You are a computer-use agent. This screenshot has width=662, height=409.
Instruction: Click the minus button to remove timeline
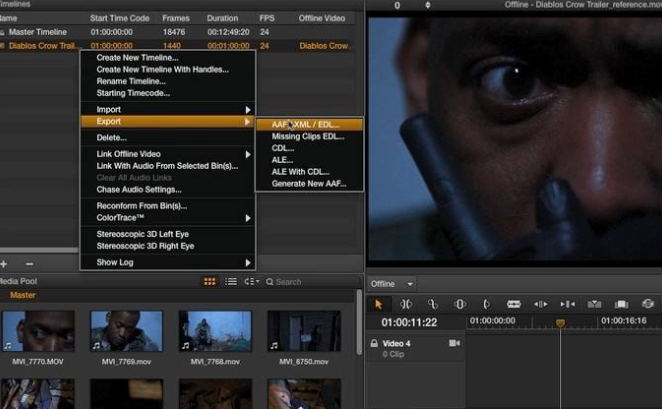(29, 263)
